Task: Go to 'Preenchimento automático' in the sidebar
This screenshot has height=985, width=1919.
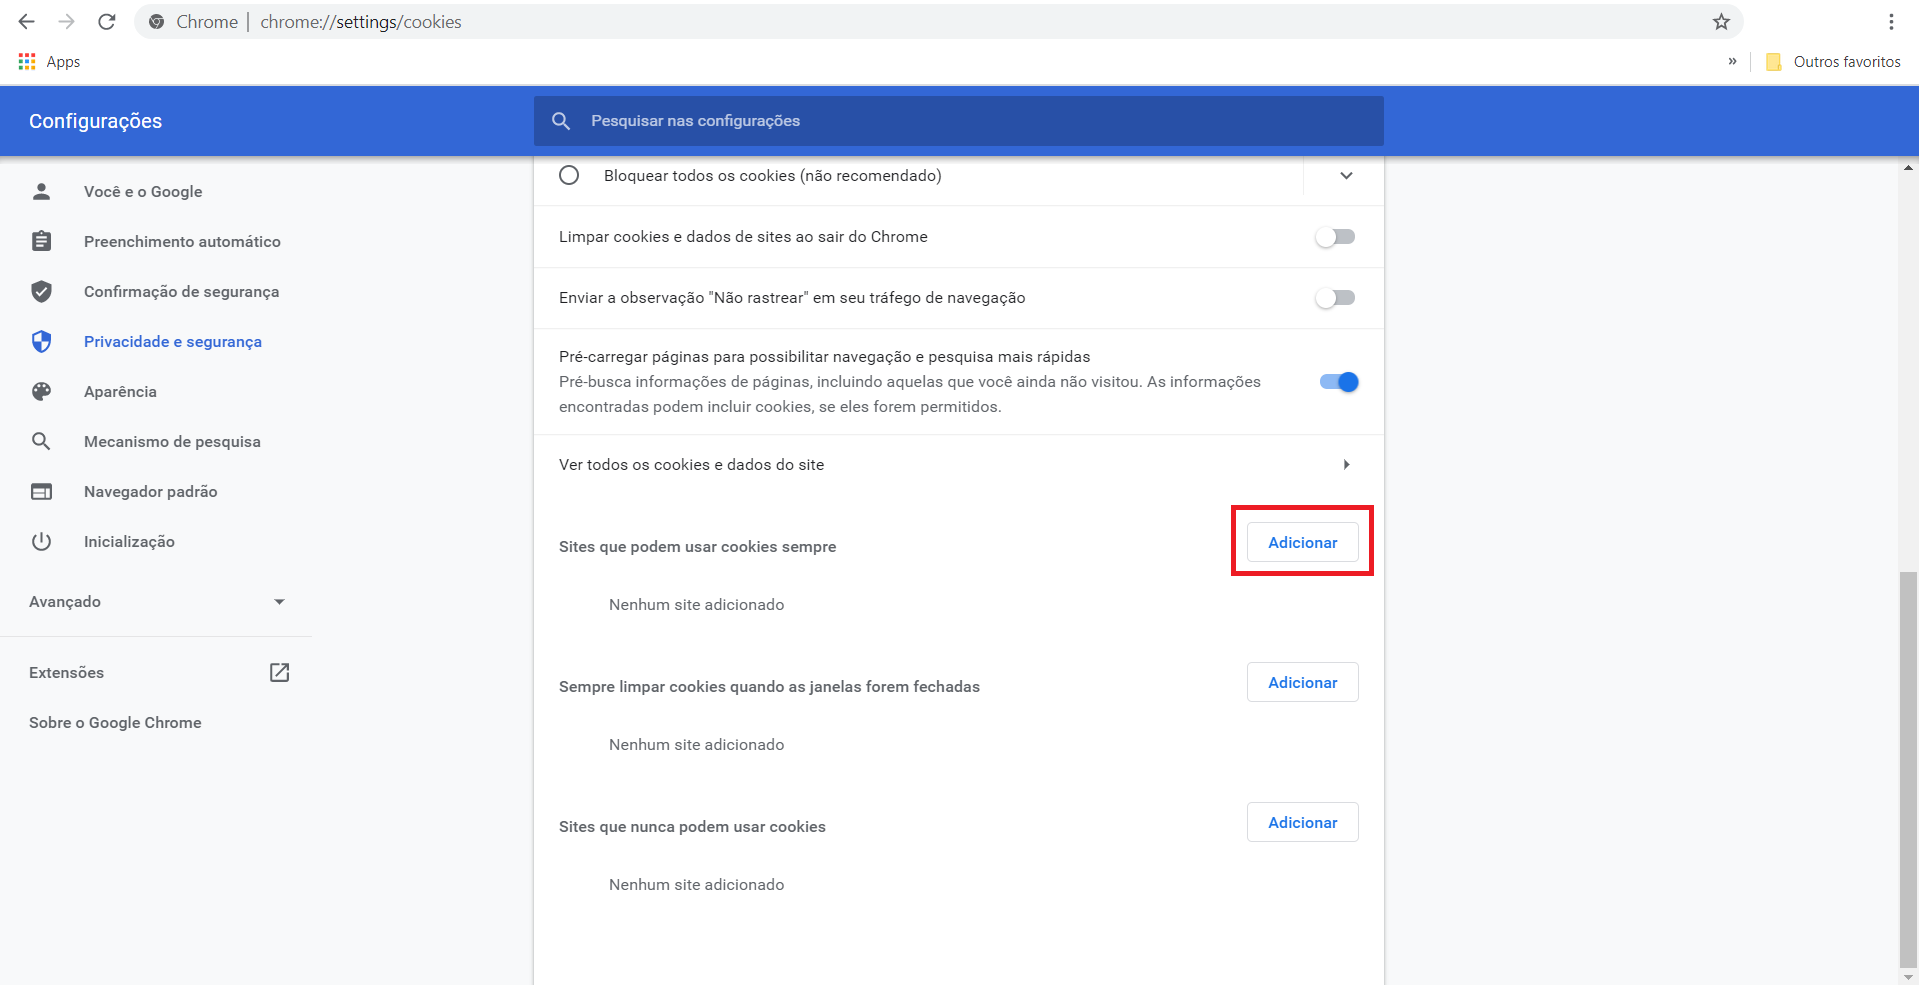Action: click(x=182, y=242)
